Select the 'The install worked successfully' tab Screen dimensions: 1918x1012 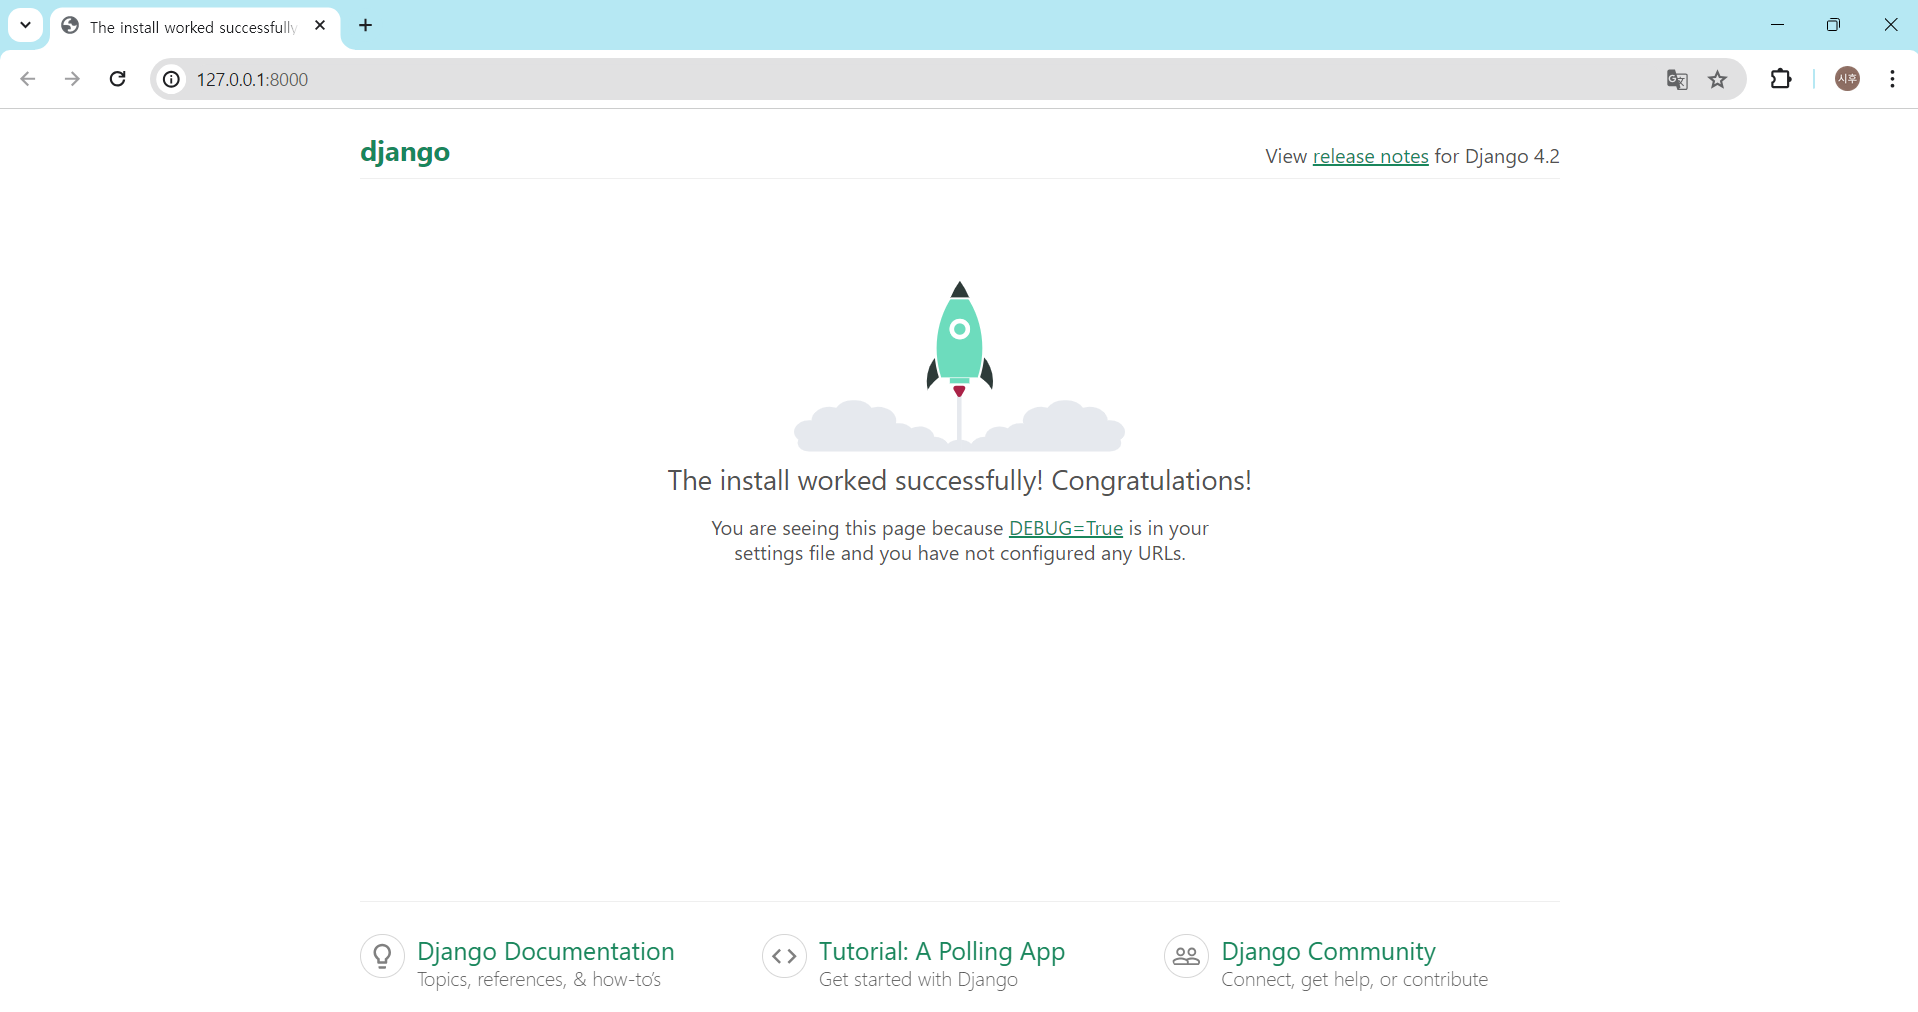coord(195,27)
